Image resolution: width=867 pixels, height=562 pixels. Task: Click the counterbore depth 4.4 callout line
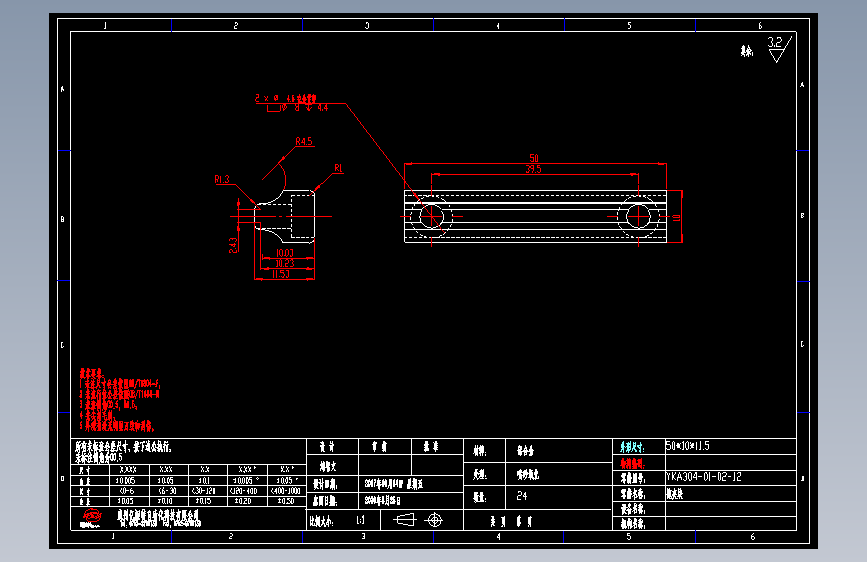point(297,108)
